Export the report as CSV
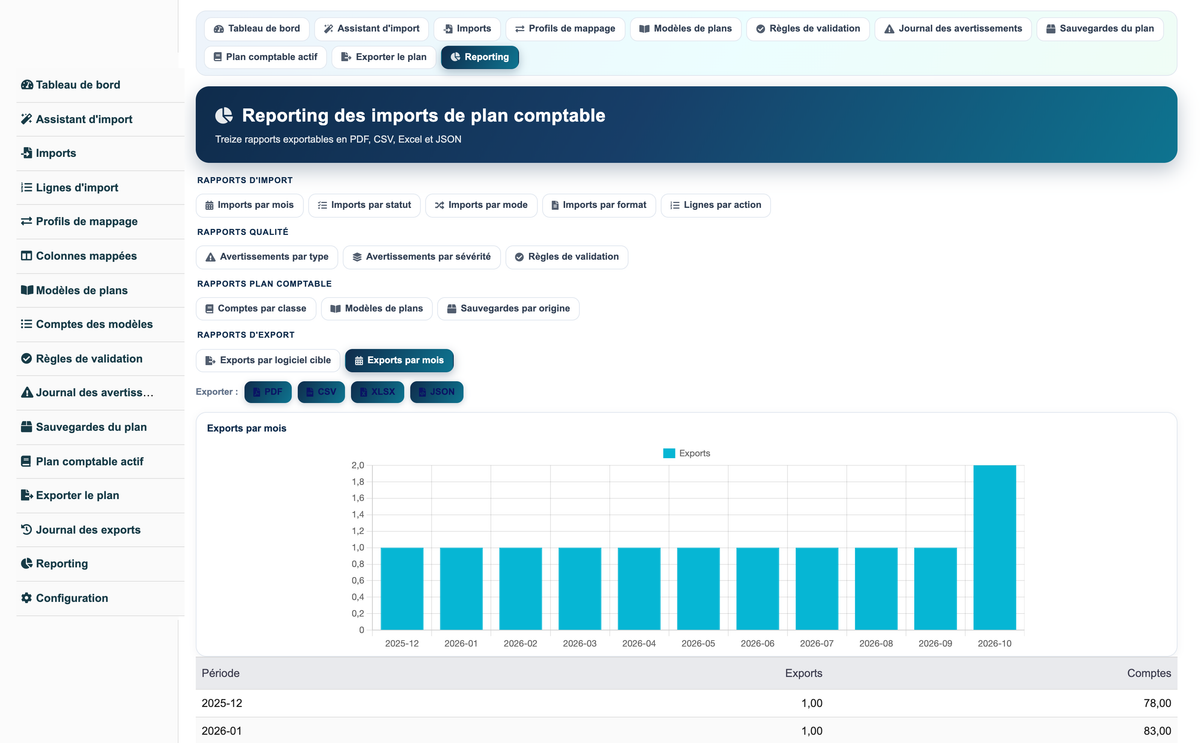This screenshot has width=1200, height=743. [321, 392]
